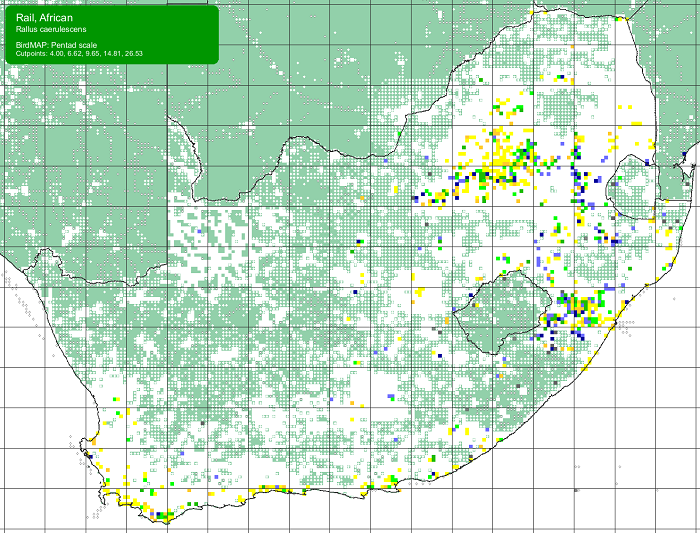Click the yellow pentads at the southernmost cape
This screenshot has width=700, height=533.
point(162,515)
